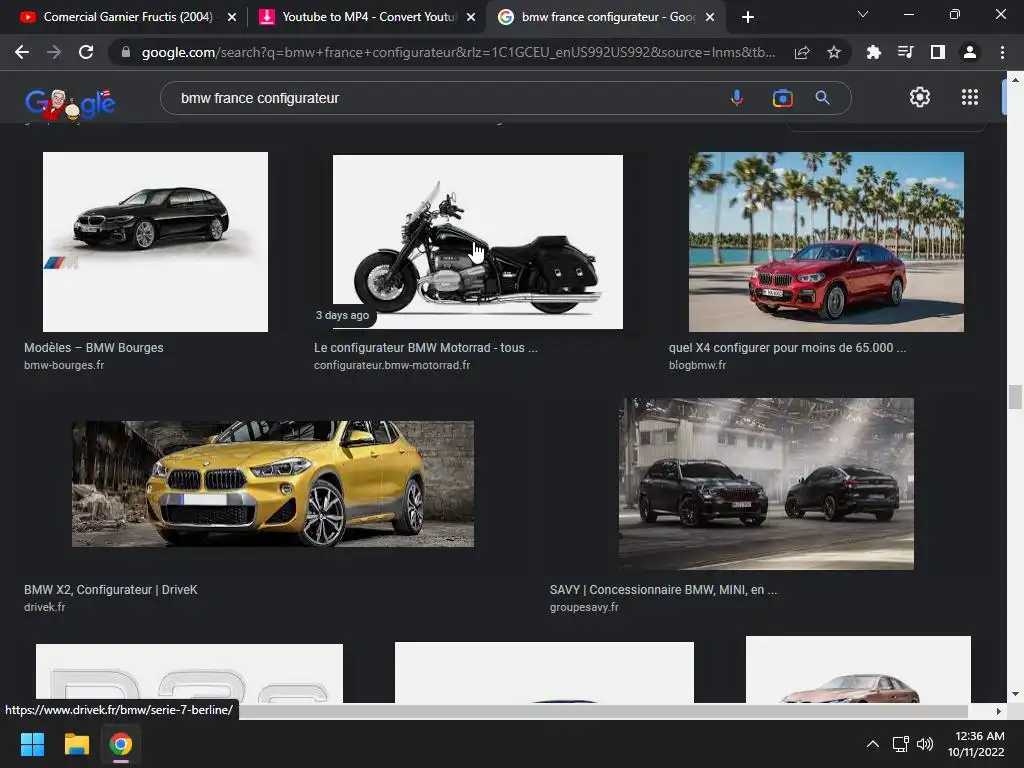Open the media controls icon
Screen dimensions: 1024x768
click(x=905, y=52)
